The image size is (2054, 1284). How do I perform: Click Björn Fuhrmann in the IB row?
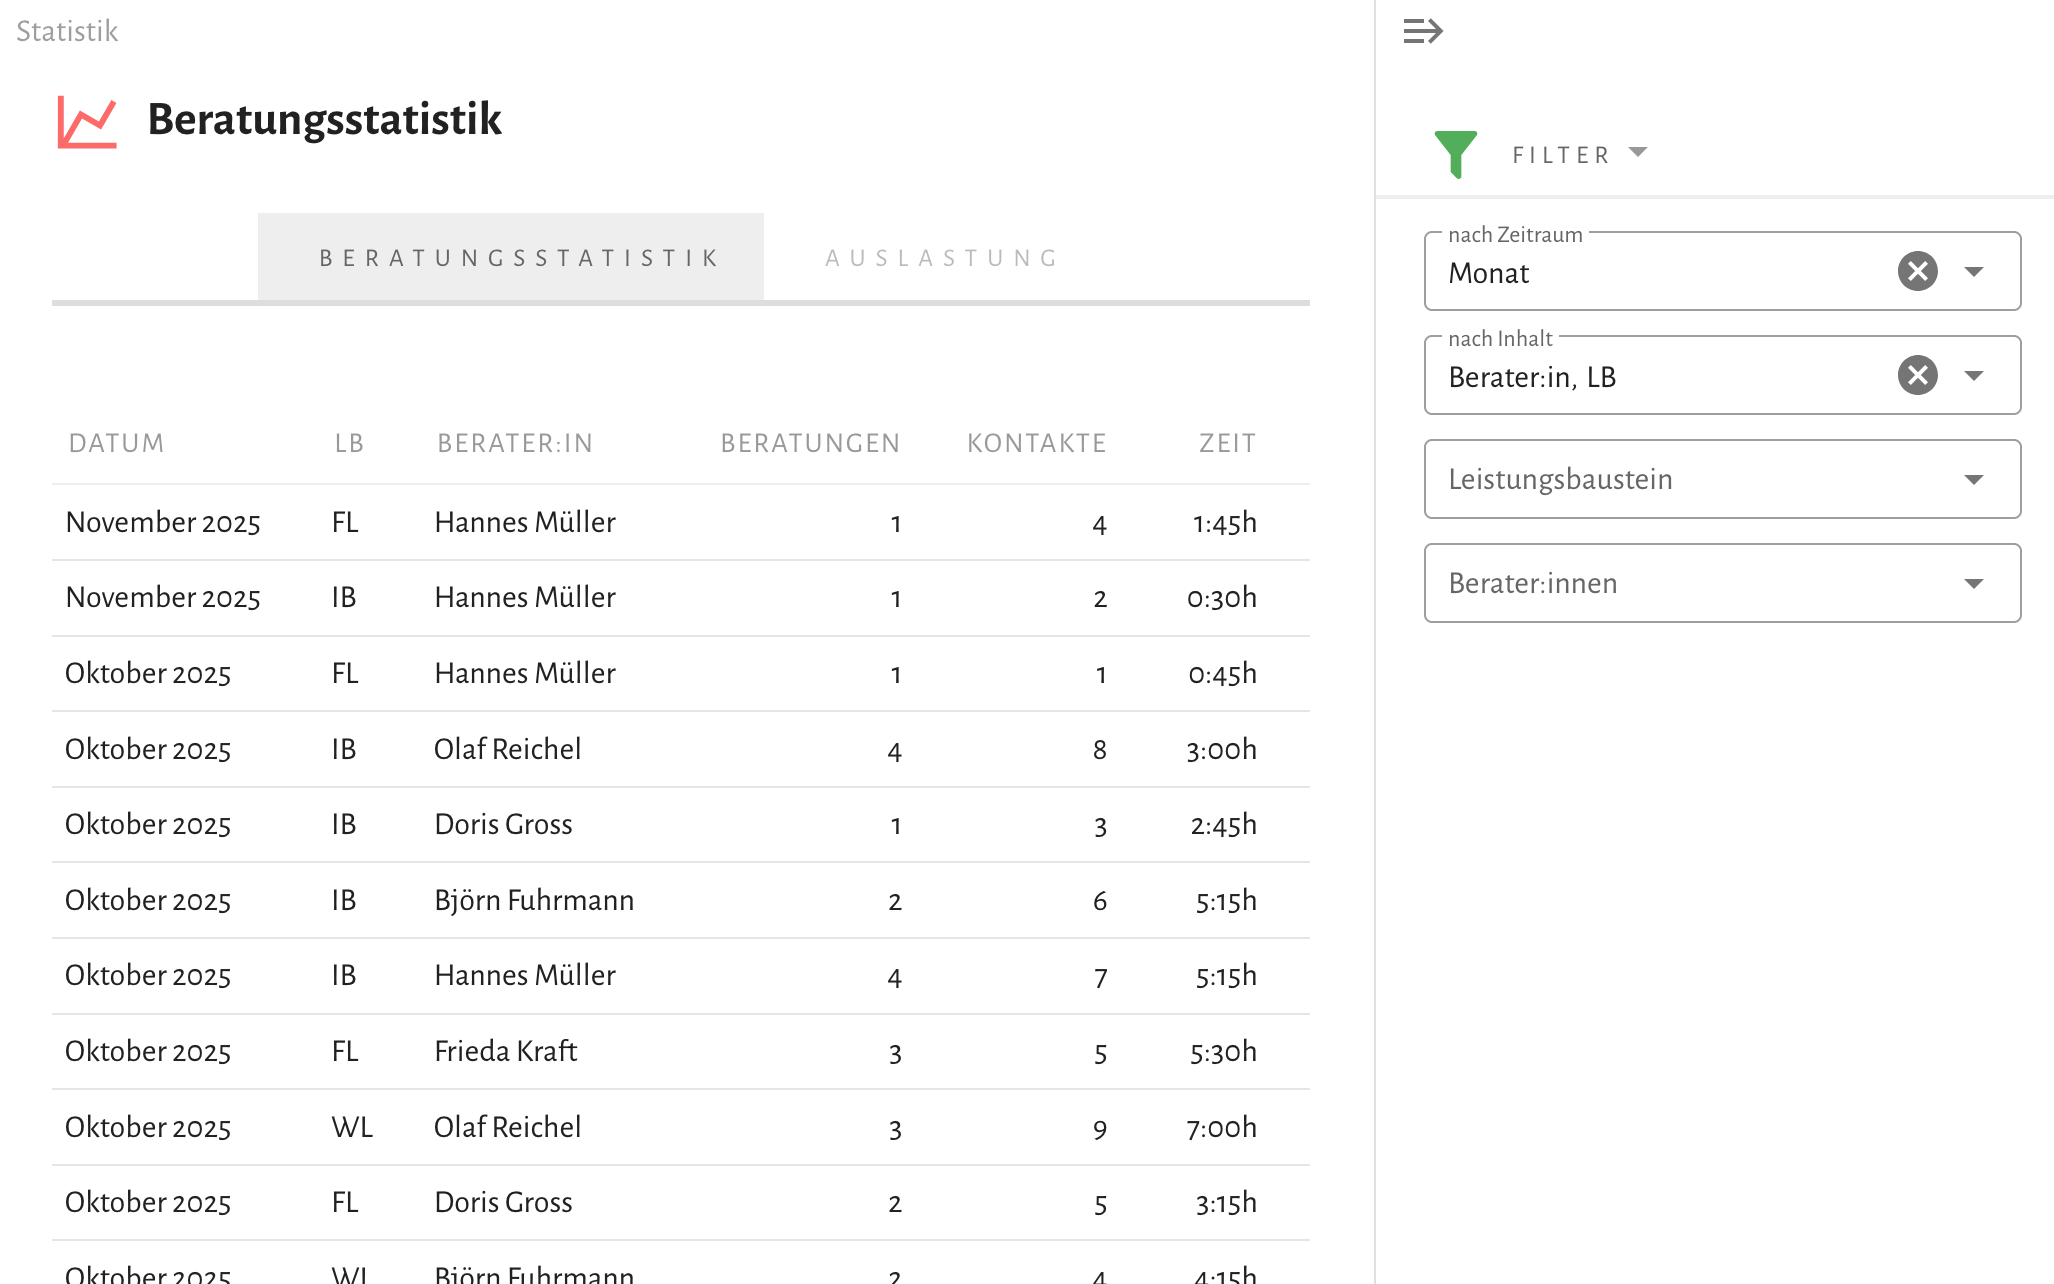coord(534,900)
